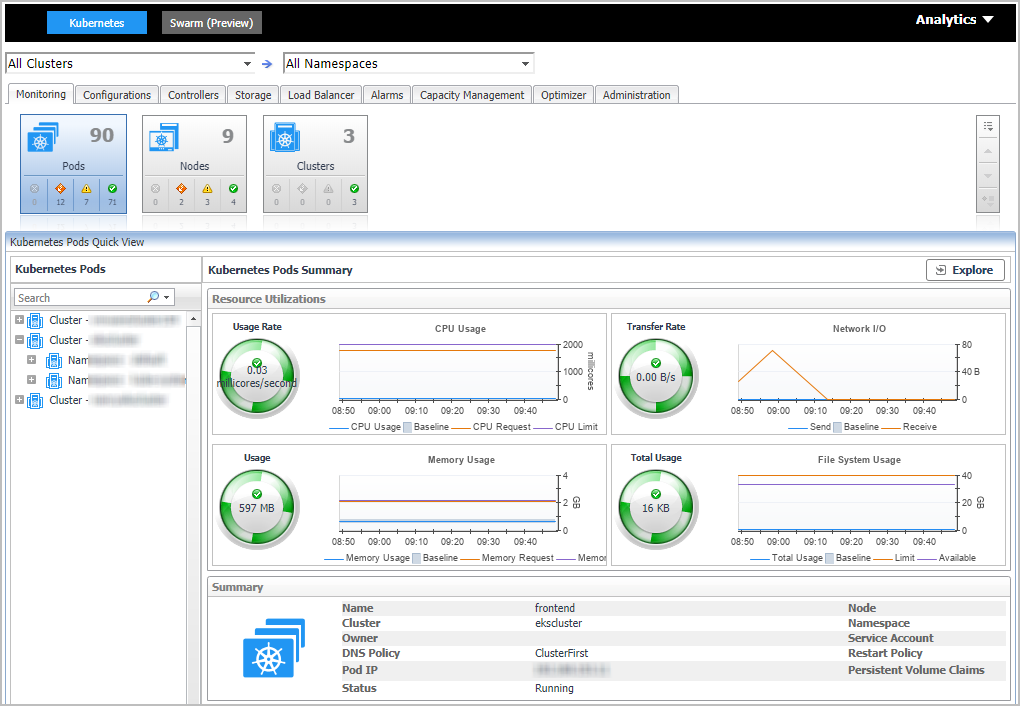Image resolution: width=1020 pixels, height=706 pixels.
Task: Open the Alarms tab
Action: (387, 95)
